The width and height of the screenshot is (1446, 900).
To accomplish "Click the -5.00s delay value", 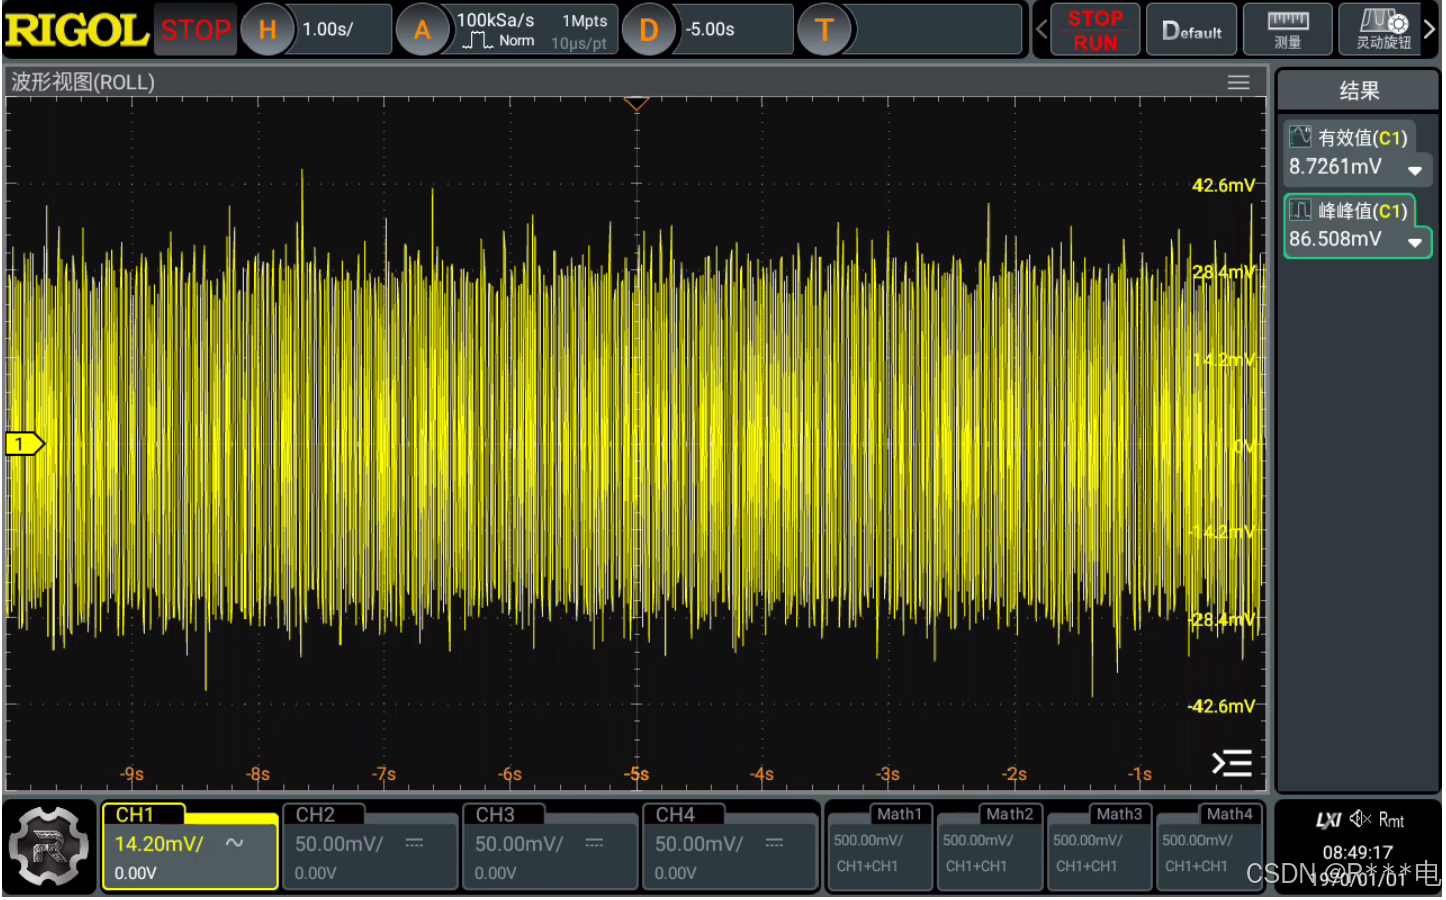I will click(x=710, y=30).
